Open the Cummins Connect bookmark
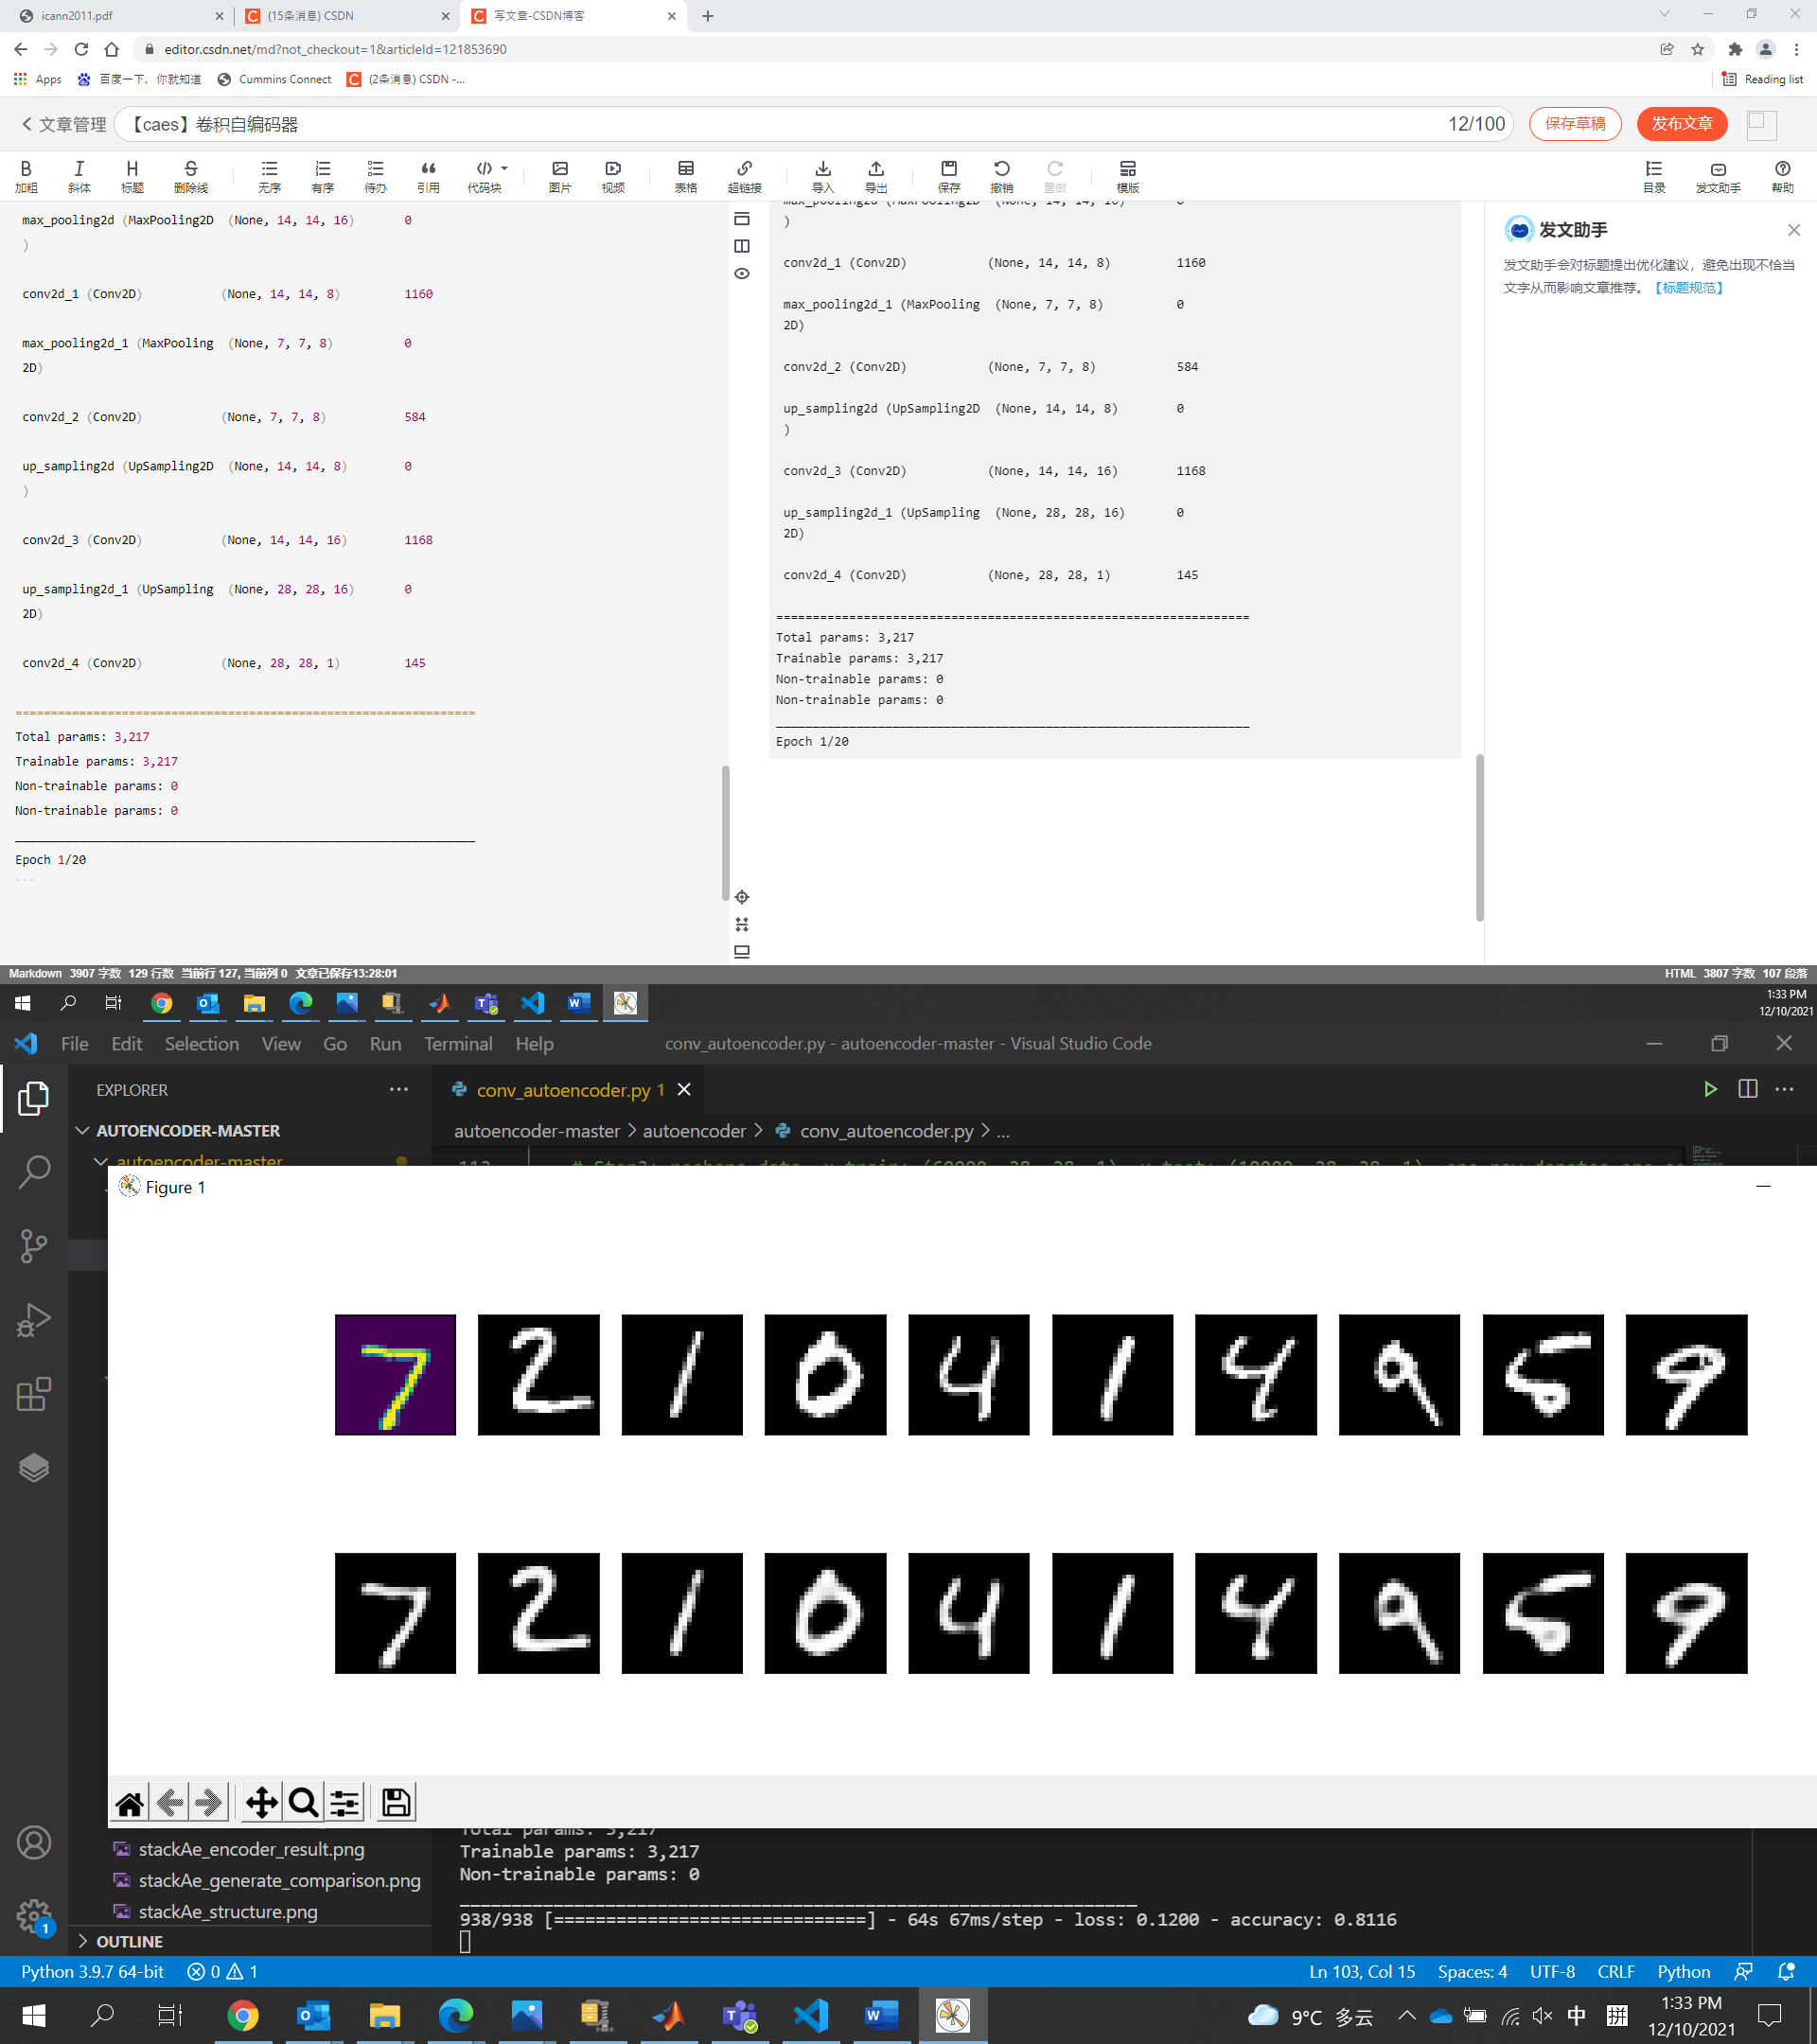Viewport: 1817px width, 2044px height. point(274,79)
